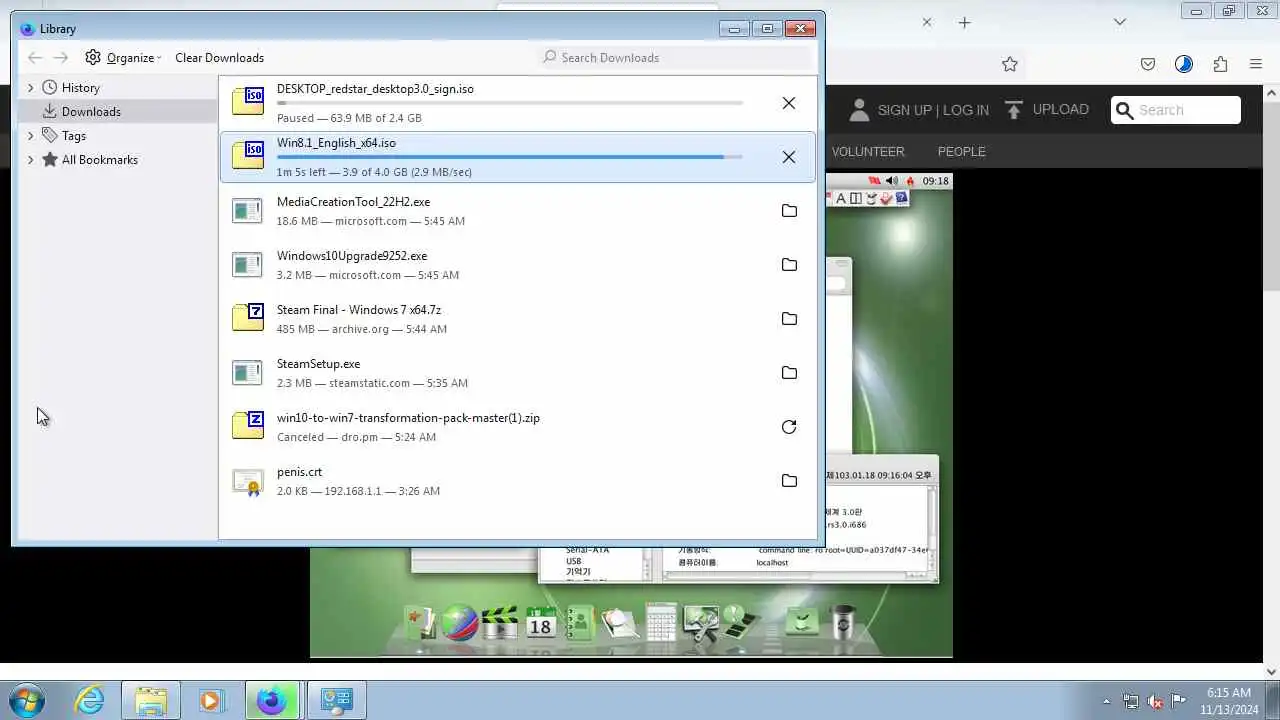This screenshot has width=1280, height=720.
Task: Bookmark this page with star icon
Action: pyautogui.click(x=1010, y=64)
